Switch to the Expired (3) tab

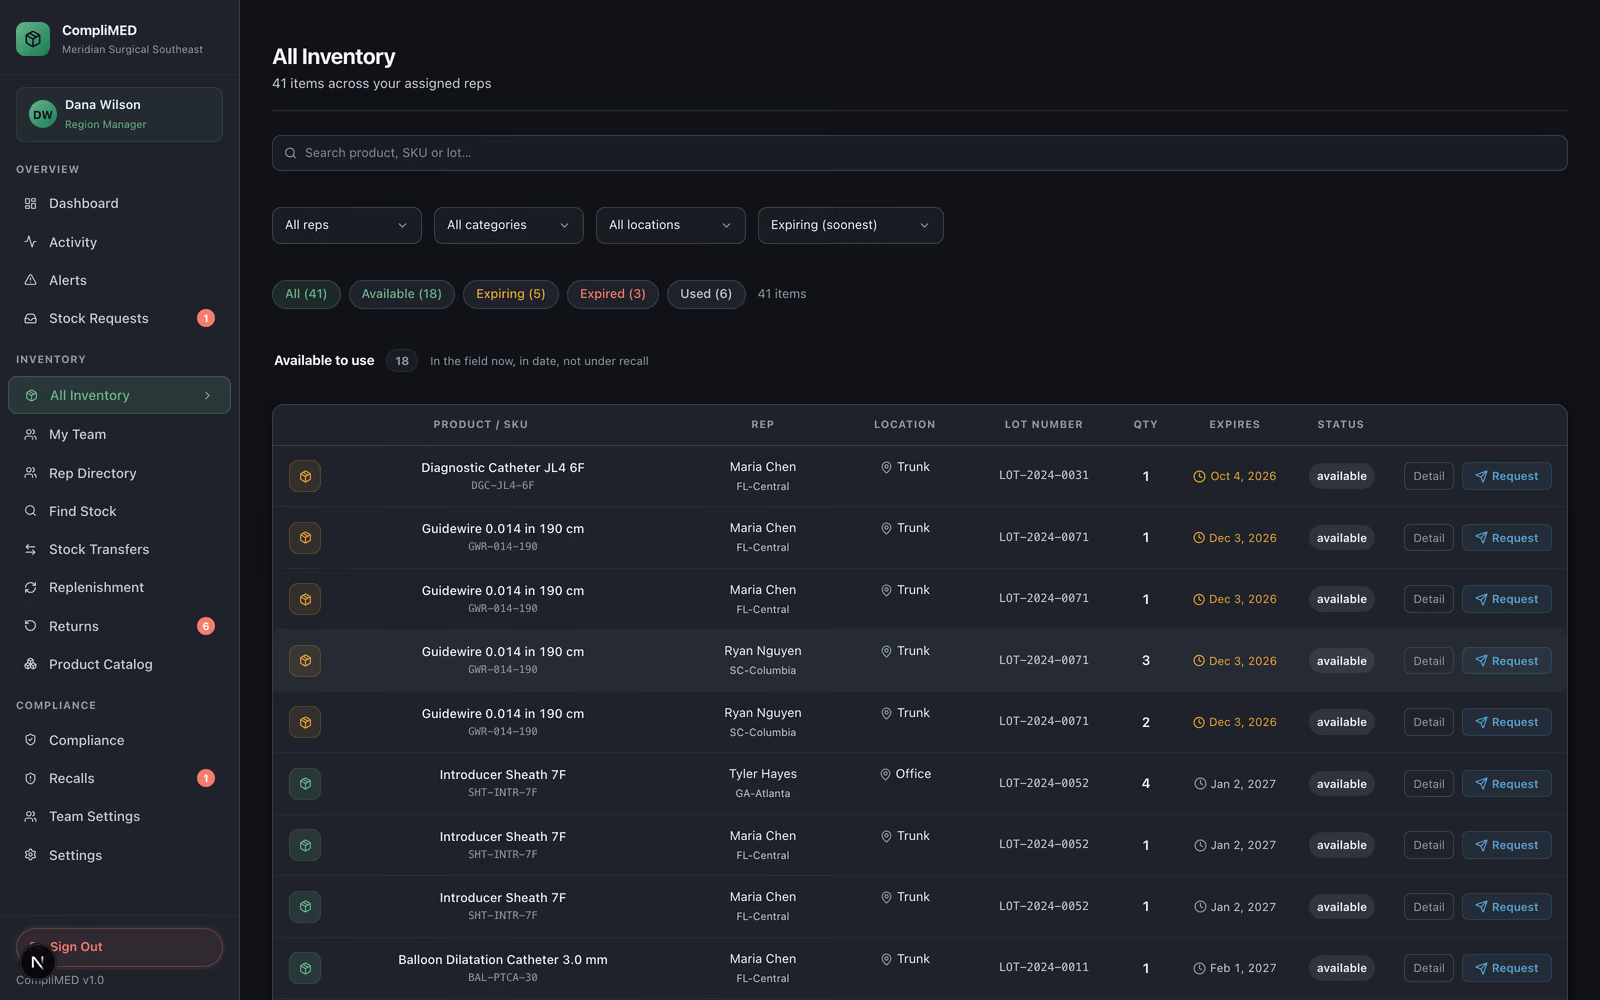(x=613, y=294)
